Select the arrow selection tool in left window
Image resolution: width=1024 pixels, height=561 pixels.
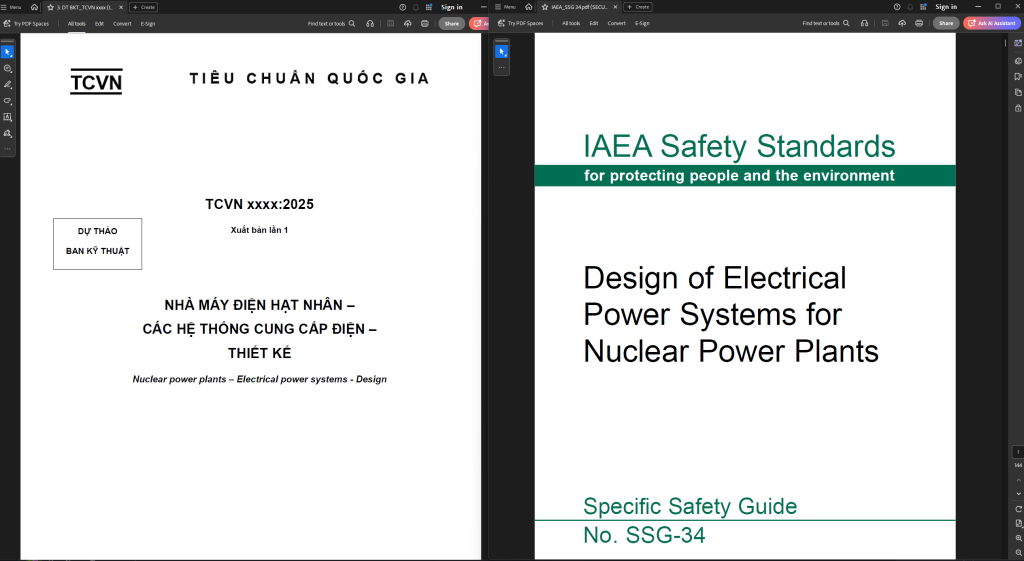point(7,52)
